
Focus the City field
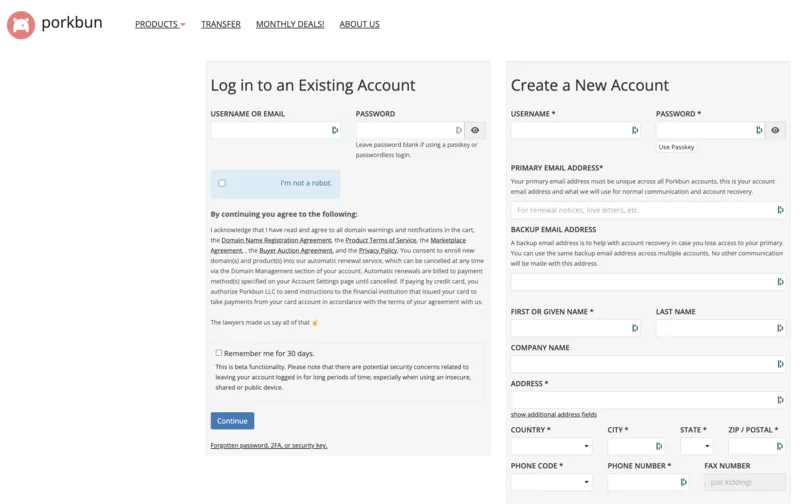click(636, 446)
